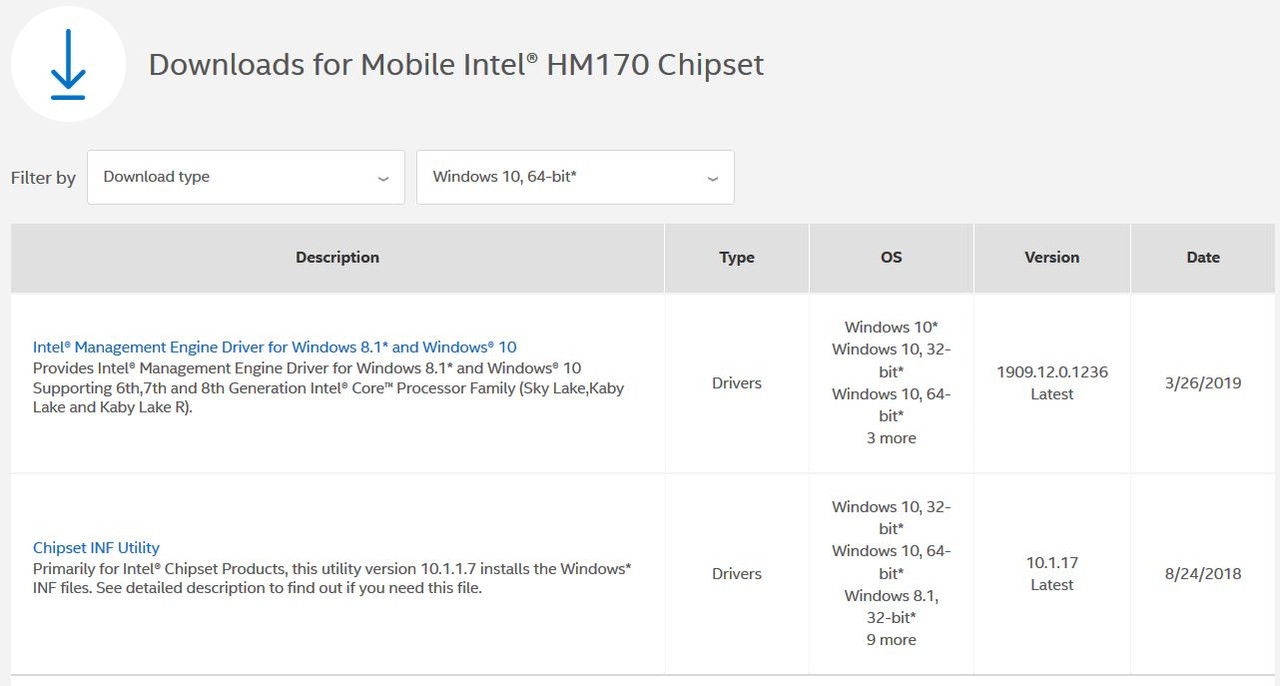Click the Date column header

coord(1203,258)
